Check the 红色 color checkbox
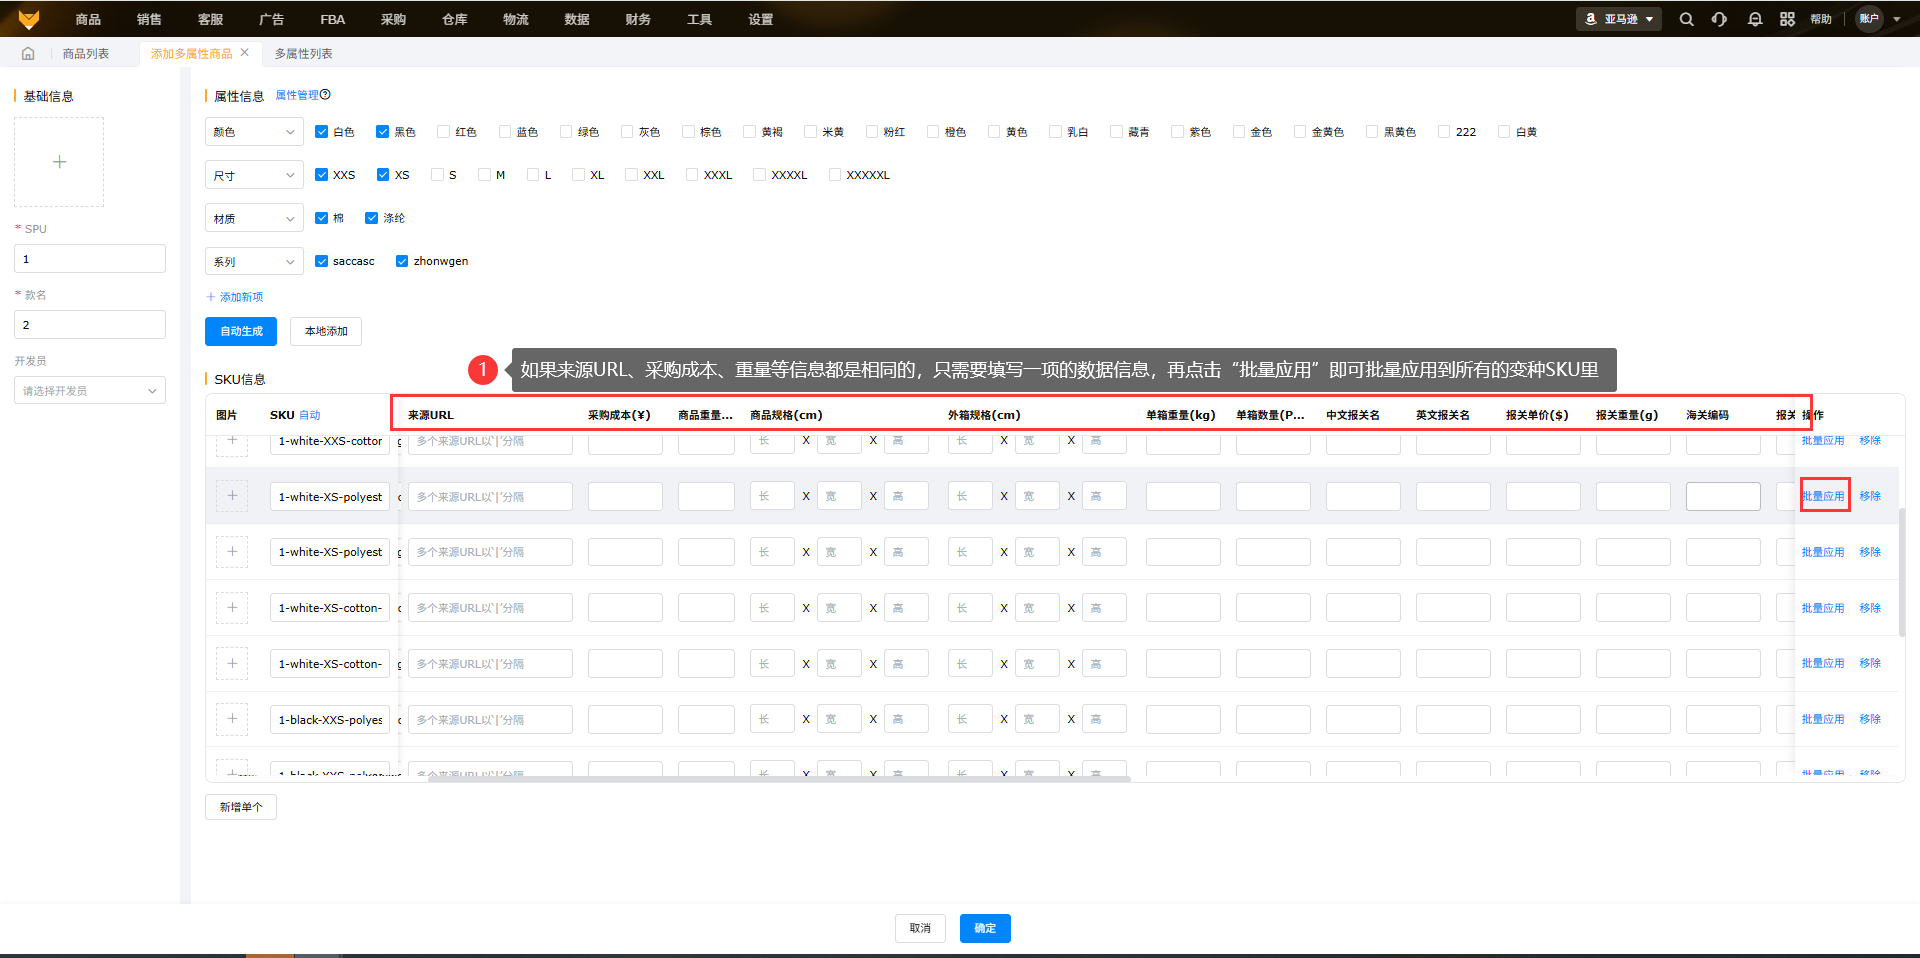 click(x=443, y=132)
